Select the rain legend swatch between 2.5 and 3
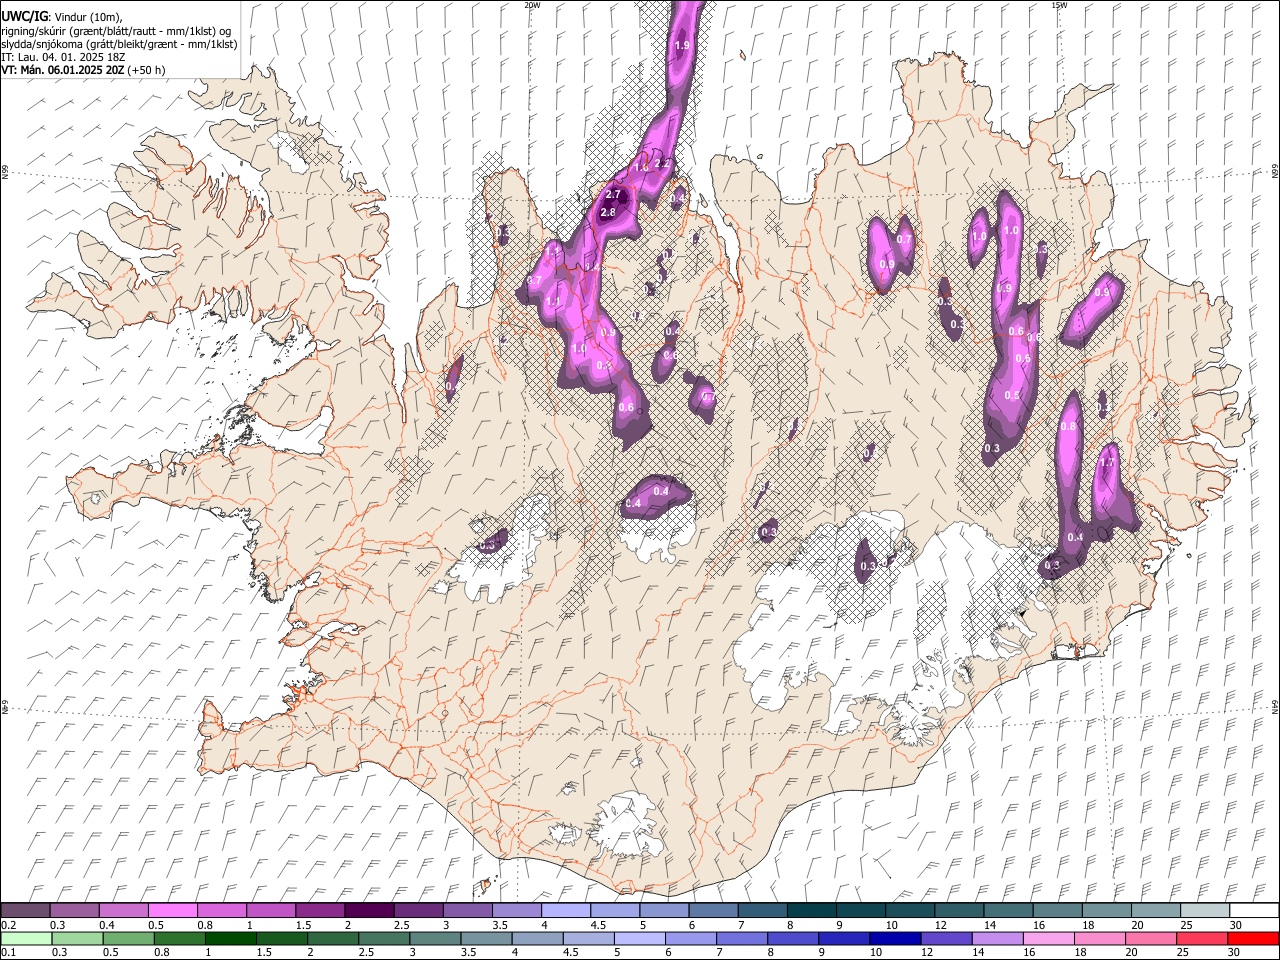Viewport: 1280px width, 960px height. [384, 938]
